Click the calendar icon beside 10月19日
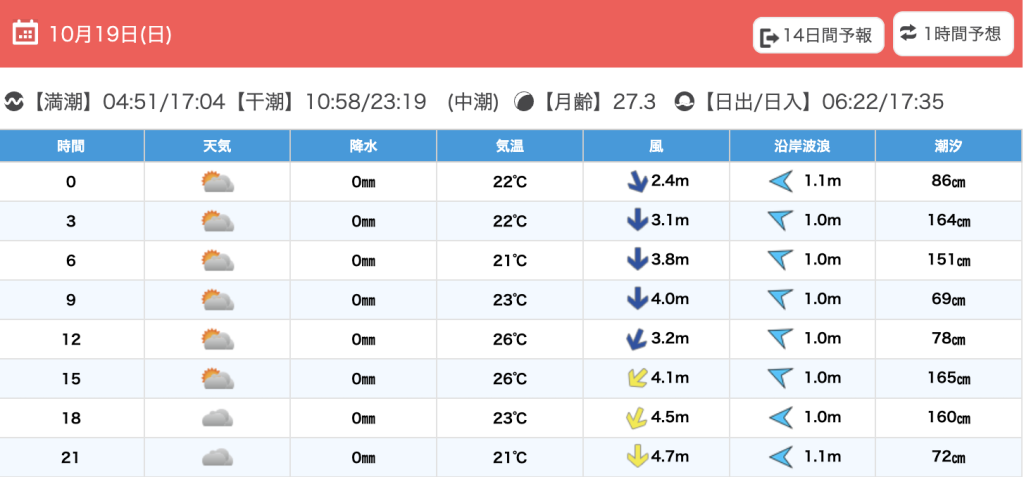 coord(26,33)
